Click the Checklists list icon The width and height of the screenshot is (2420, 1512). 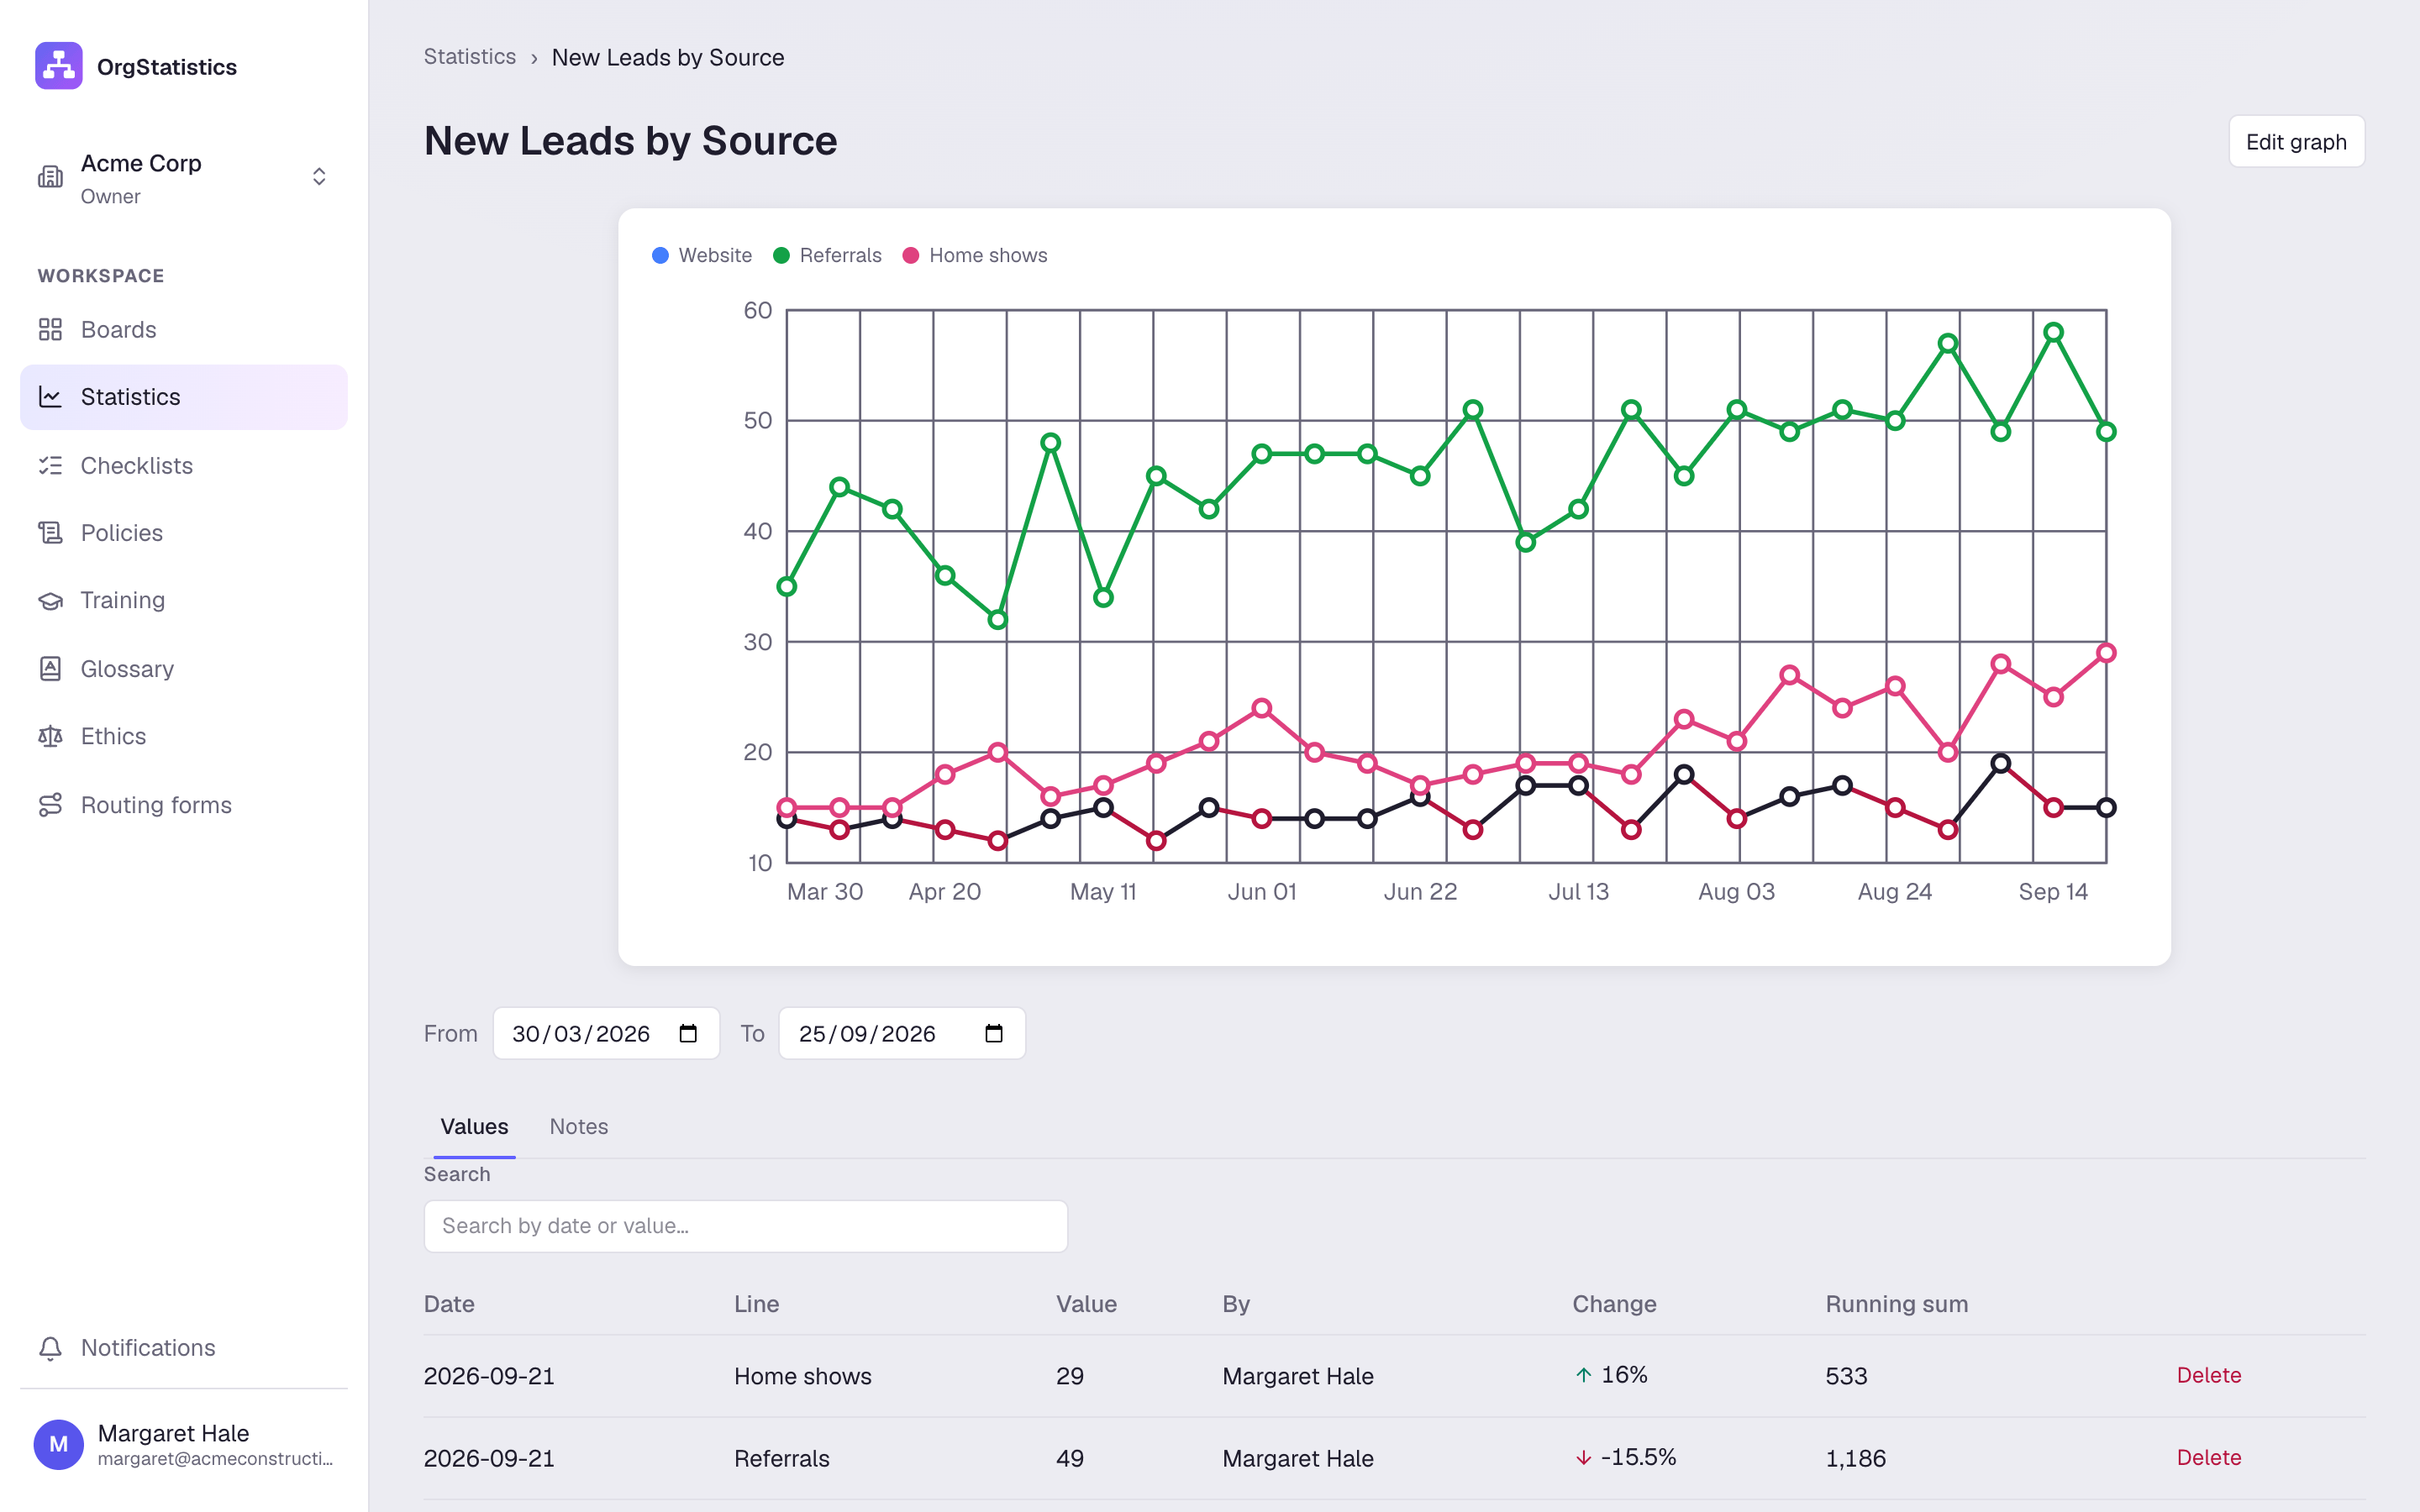pos(50,465)
